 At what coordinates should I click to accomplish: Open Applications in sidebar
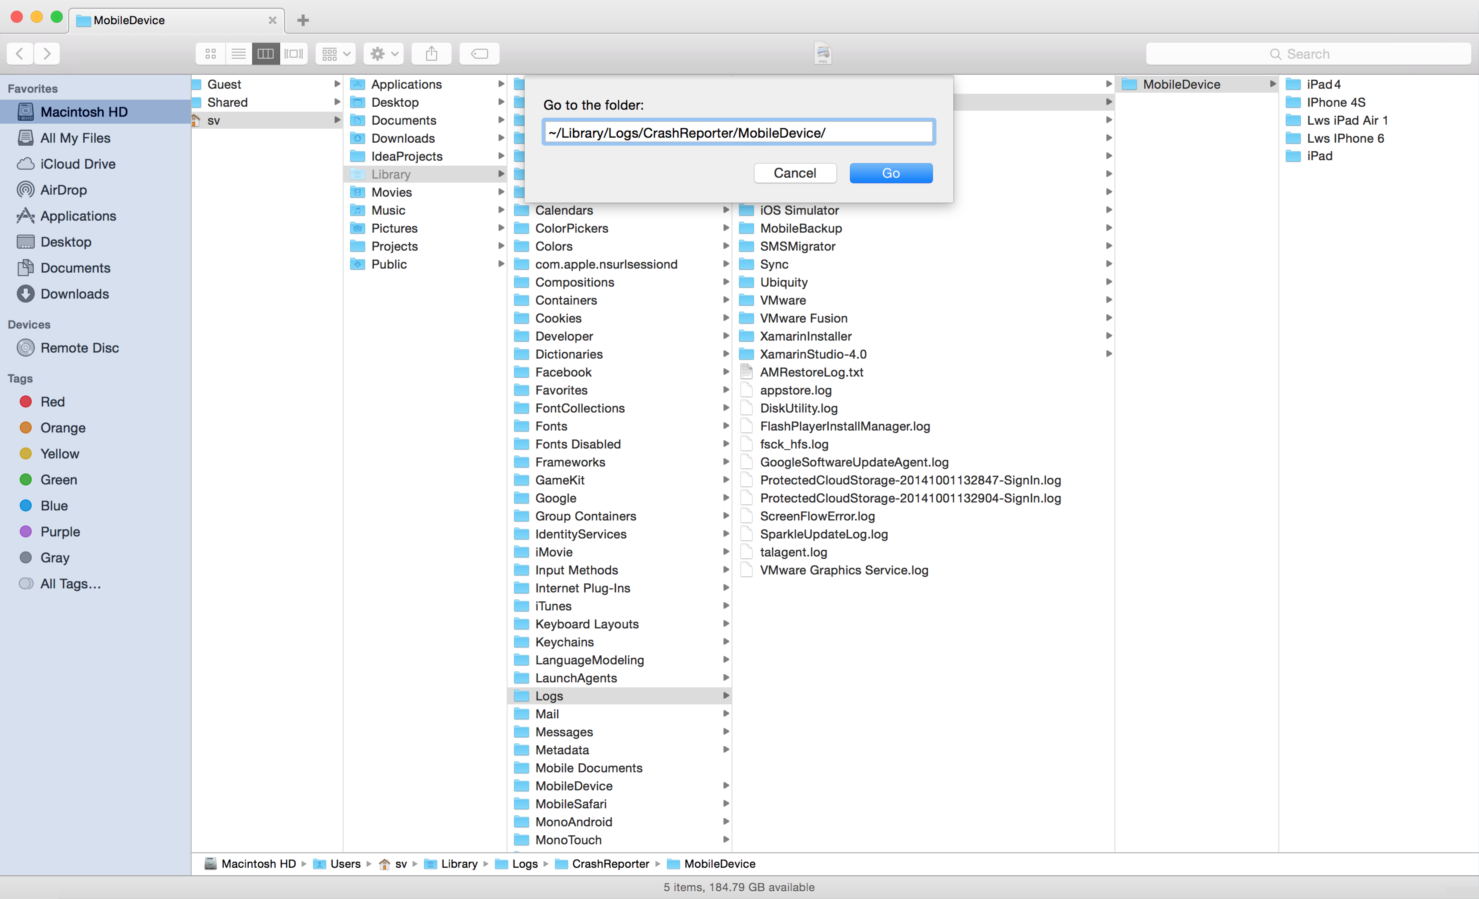click(78, 216)
